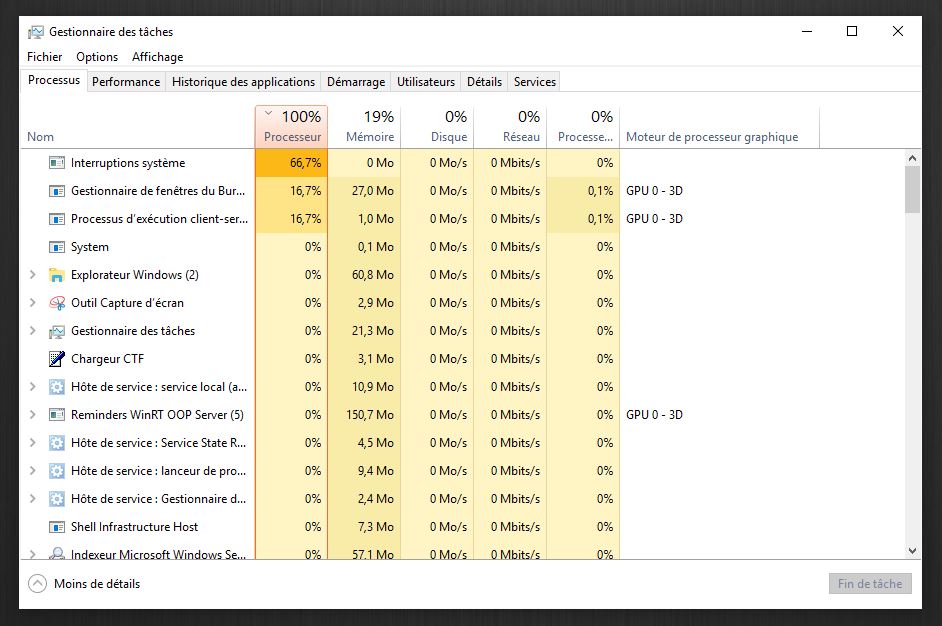Click GPU 0 - 3D in Reminders row

click(654, 415)
